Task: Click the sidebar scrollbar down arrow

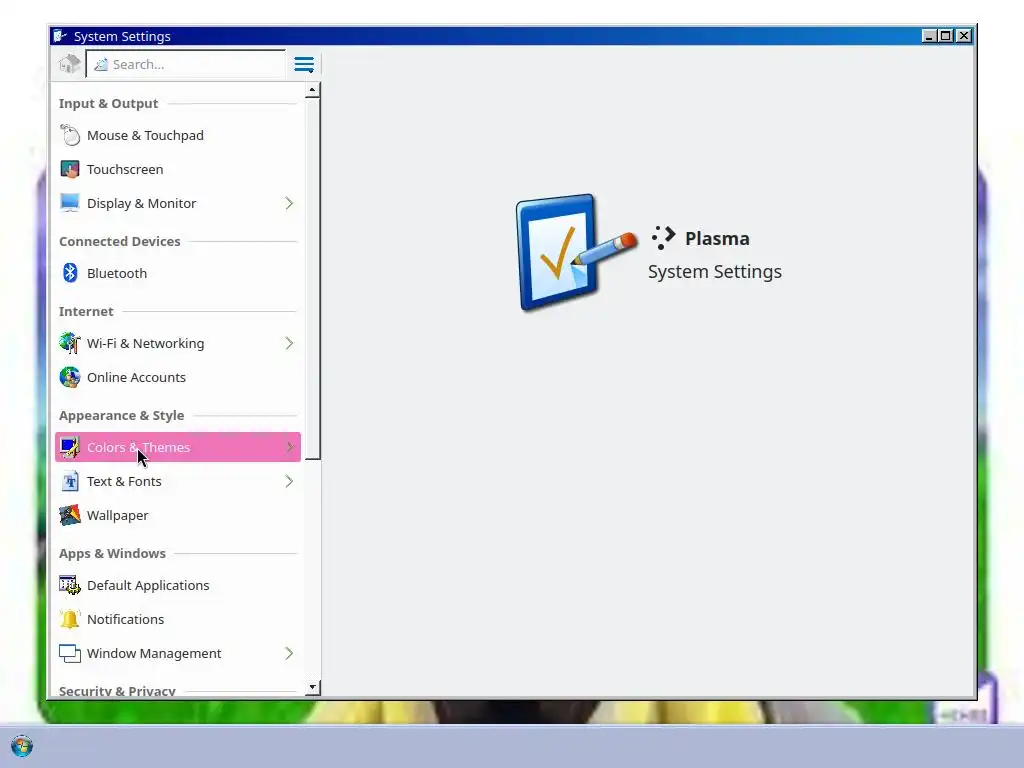Action: (312, 687)
